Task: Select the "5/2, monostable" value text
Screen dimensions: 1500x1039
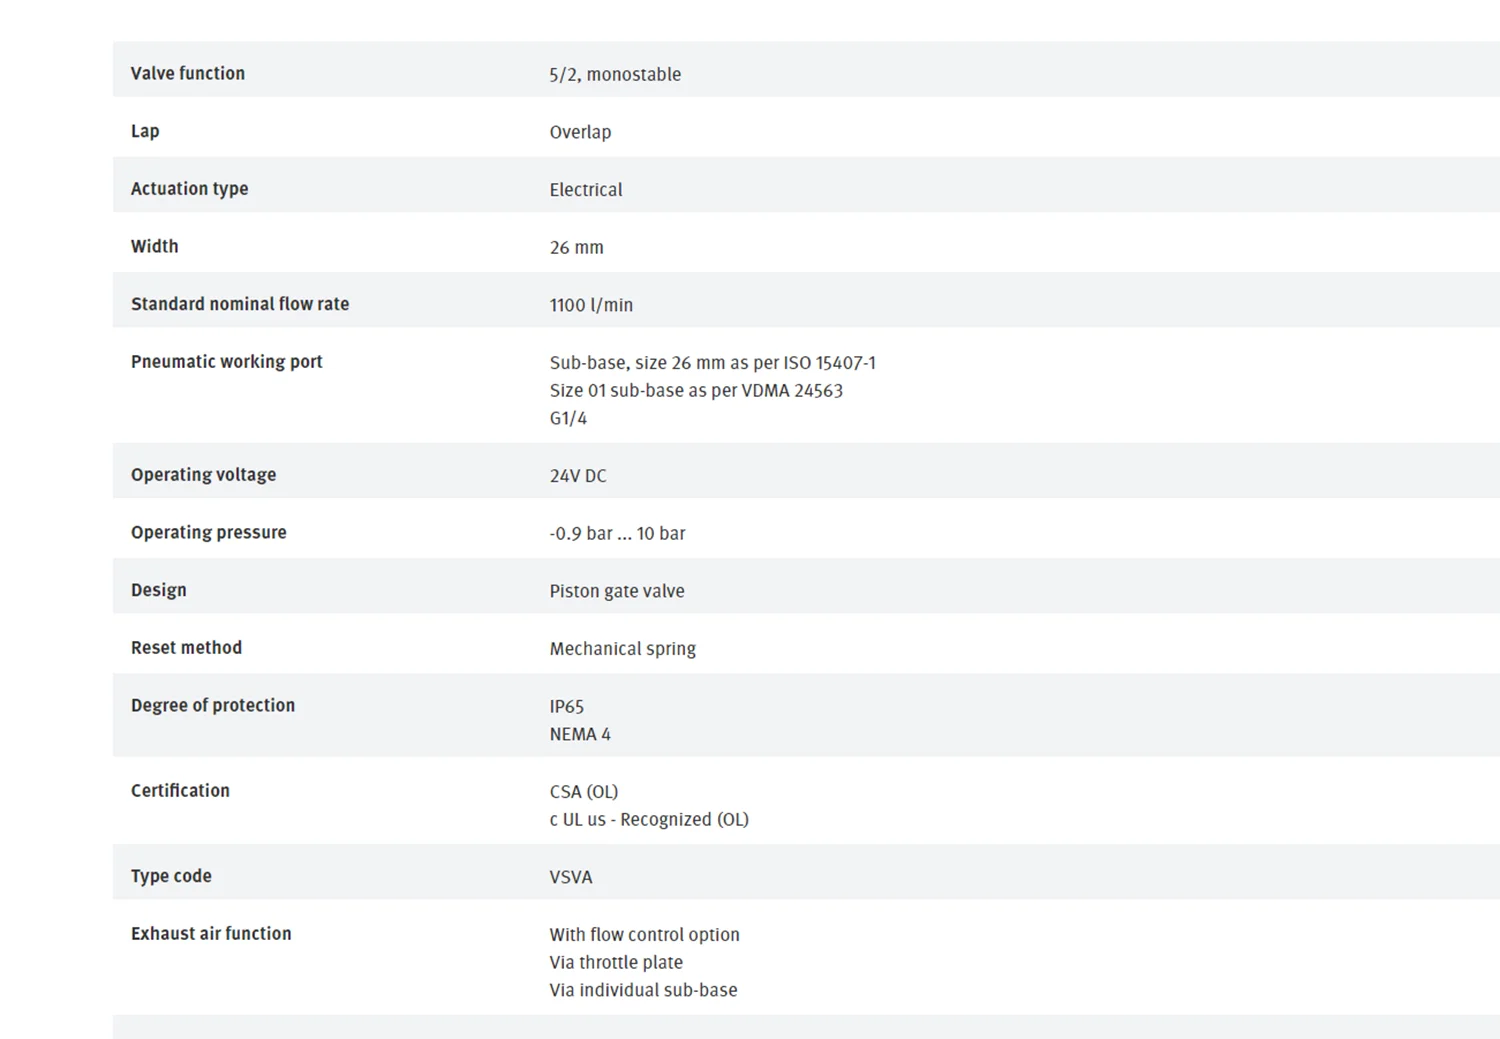Action: pyautogui.click(x=615, y=74)
